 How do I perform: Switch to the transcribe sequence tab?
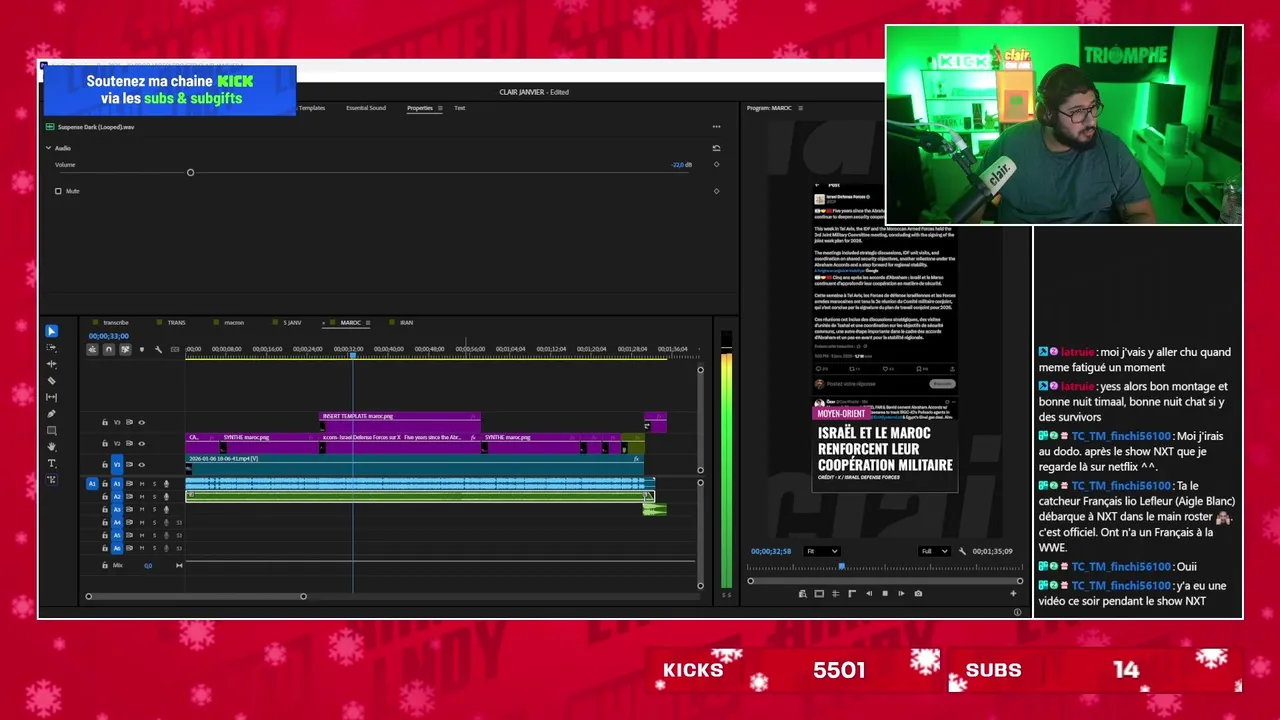pyautogui.click(x=116, y=323)
